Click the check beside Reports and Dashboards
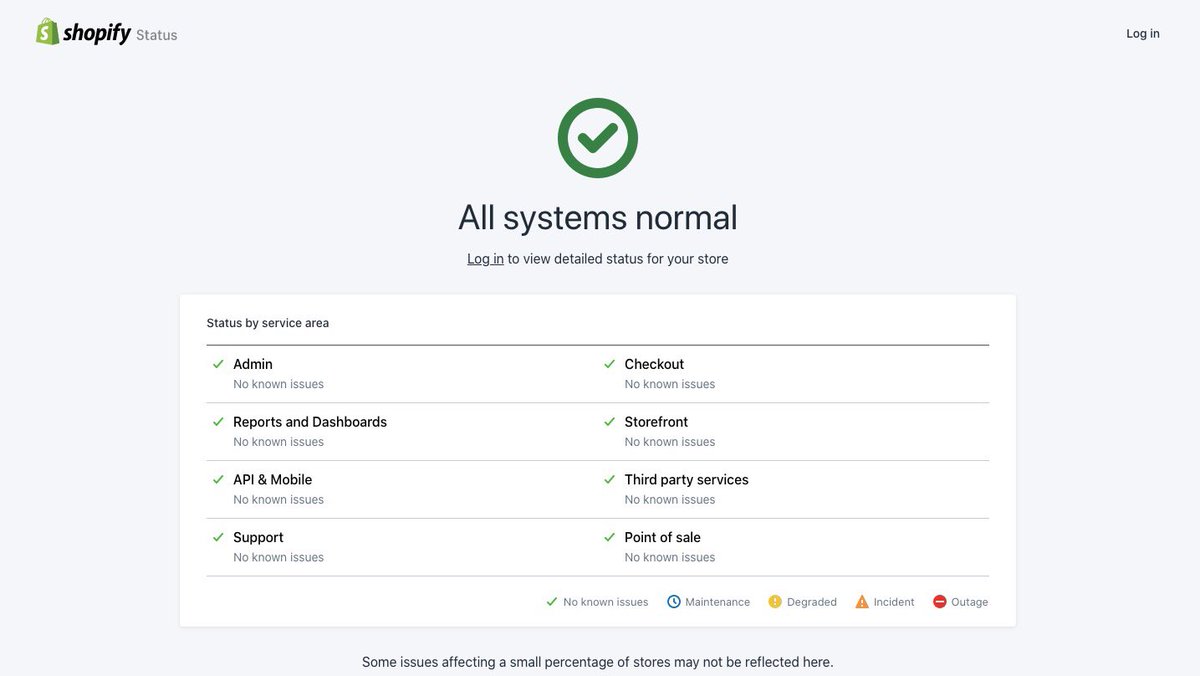Viewport: 1200px width, 676px height. click(x=218, y=422)
